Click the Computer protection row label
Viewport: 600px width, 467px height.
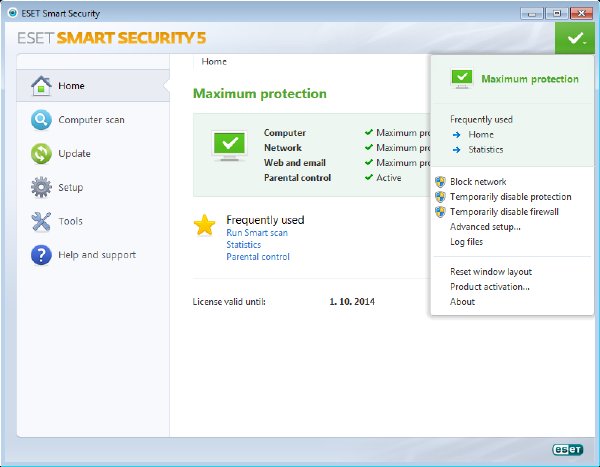(x=285, y=133)
